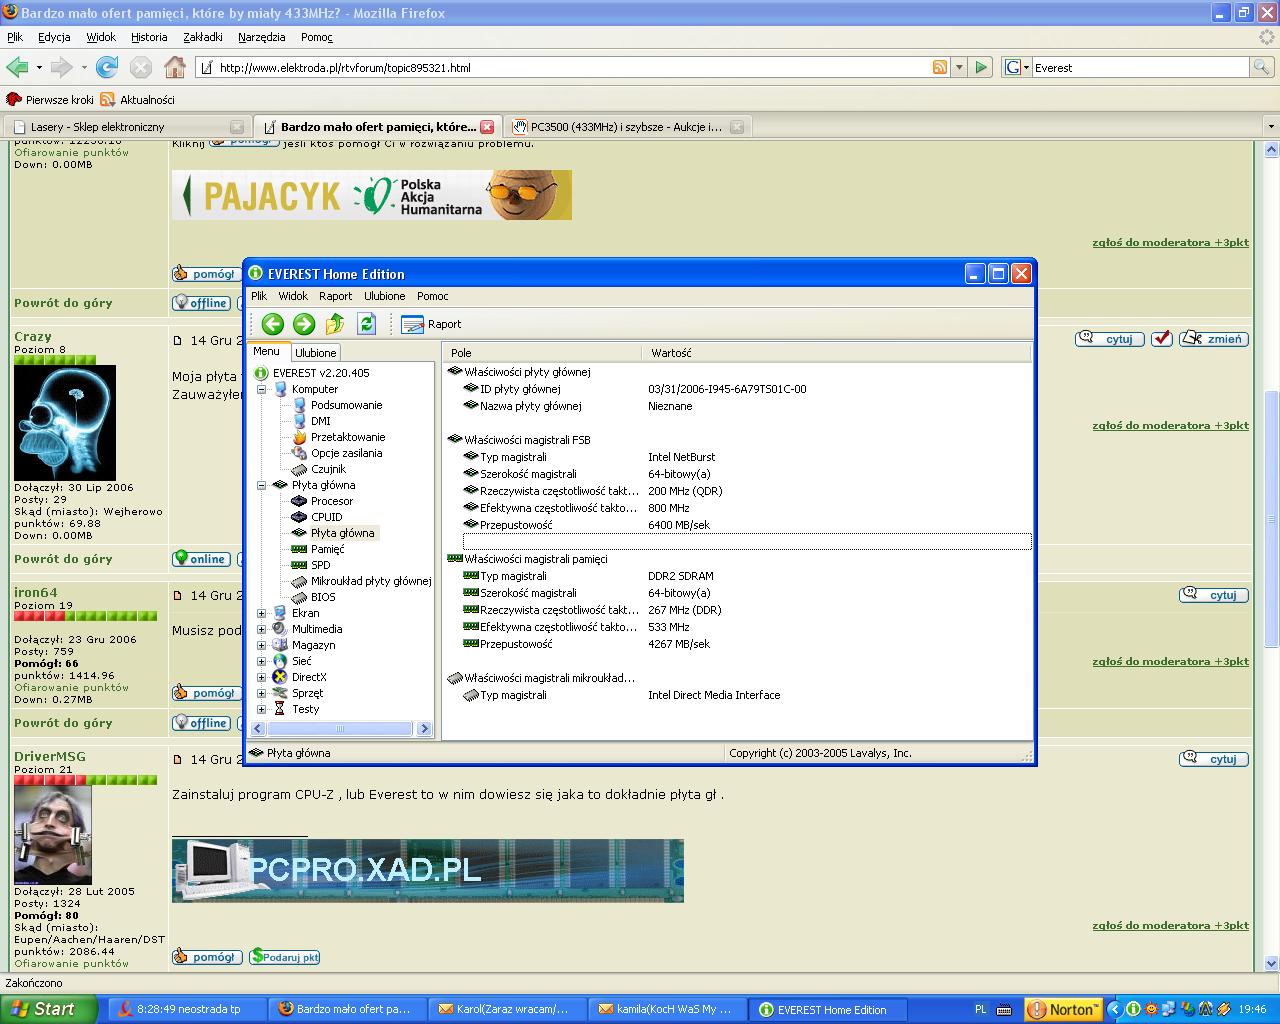The width and height of the screenshot is (1280, 1024).
Task: Close the 'Bardzo mało ofert pamięci' tab
Action: point(487,127)
